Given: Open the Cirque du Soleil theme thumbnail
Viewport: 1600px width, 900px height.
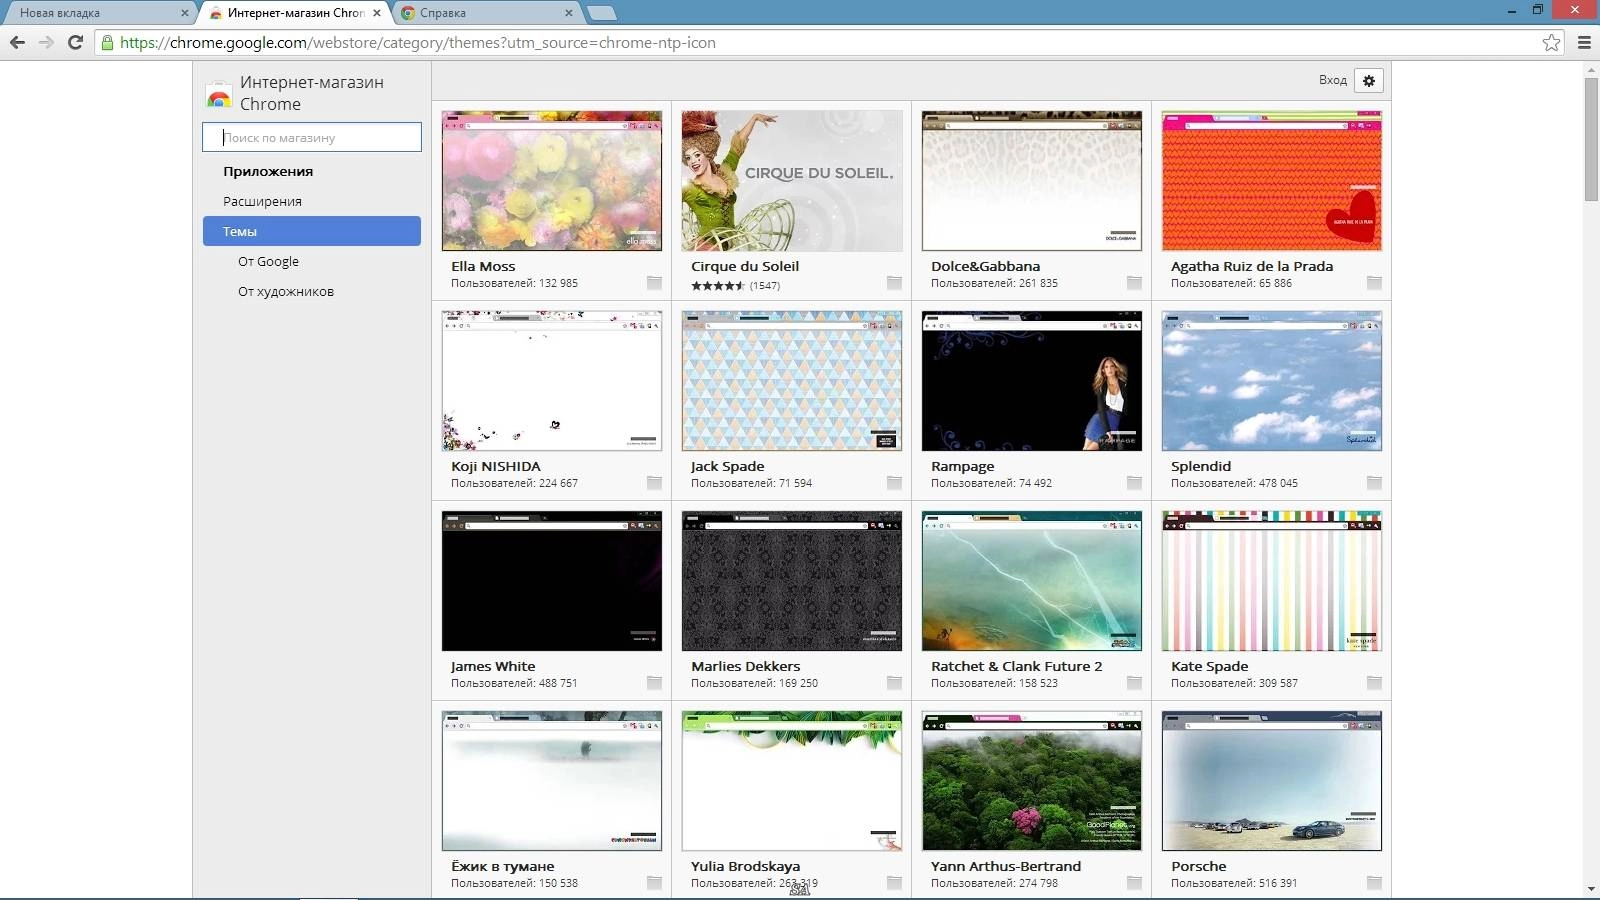Looking at the screenshot, I should pyautogui.click(x=792, y=181).
